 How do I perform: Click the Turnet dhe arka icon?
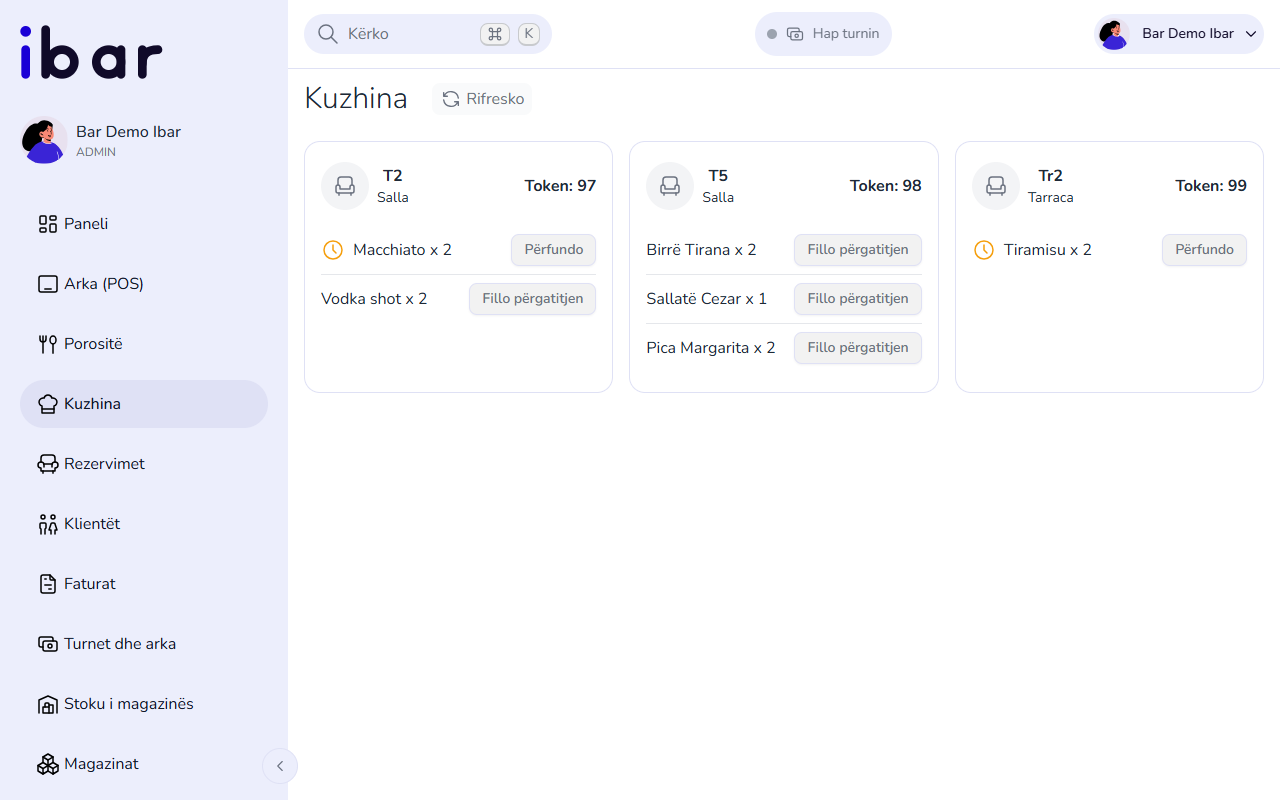48,644
